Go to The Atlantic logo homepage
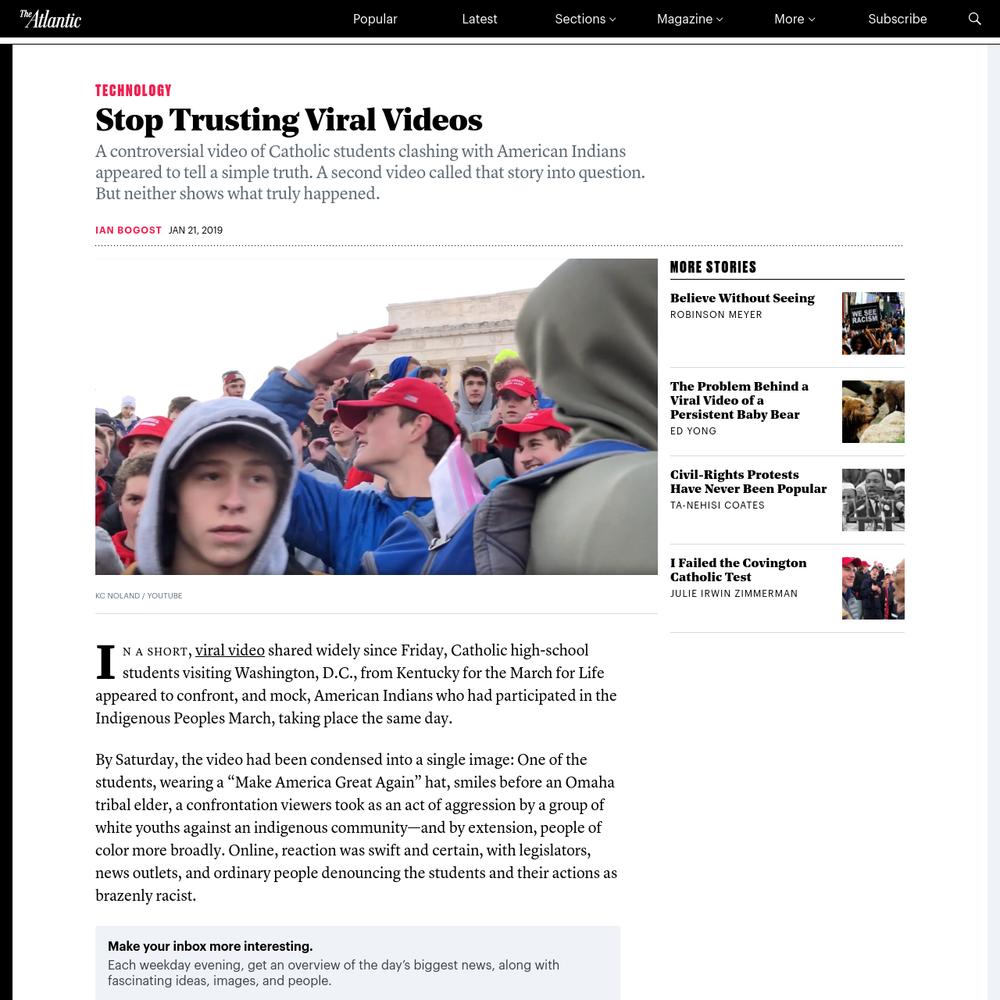This screenshot has height=1000, width=1000. 50,19
